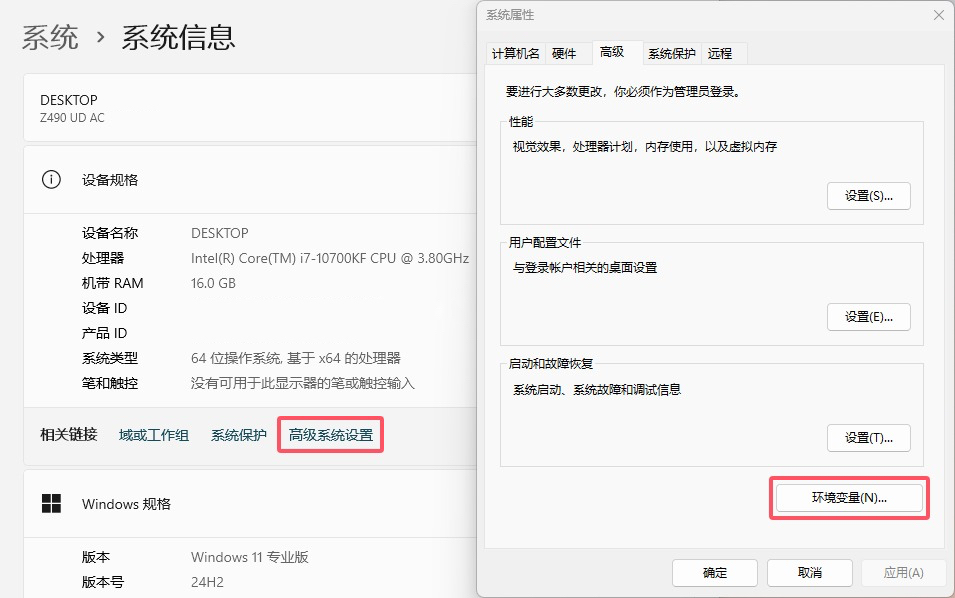Image resolution: width=955 pixels, height=598 pixels.
Task: Open 性能 settings with 设置(S) button
Action: pos(868,196)
